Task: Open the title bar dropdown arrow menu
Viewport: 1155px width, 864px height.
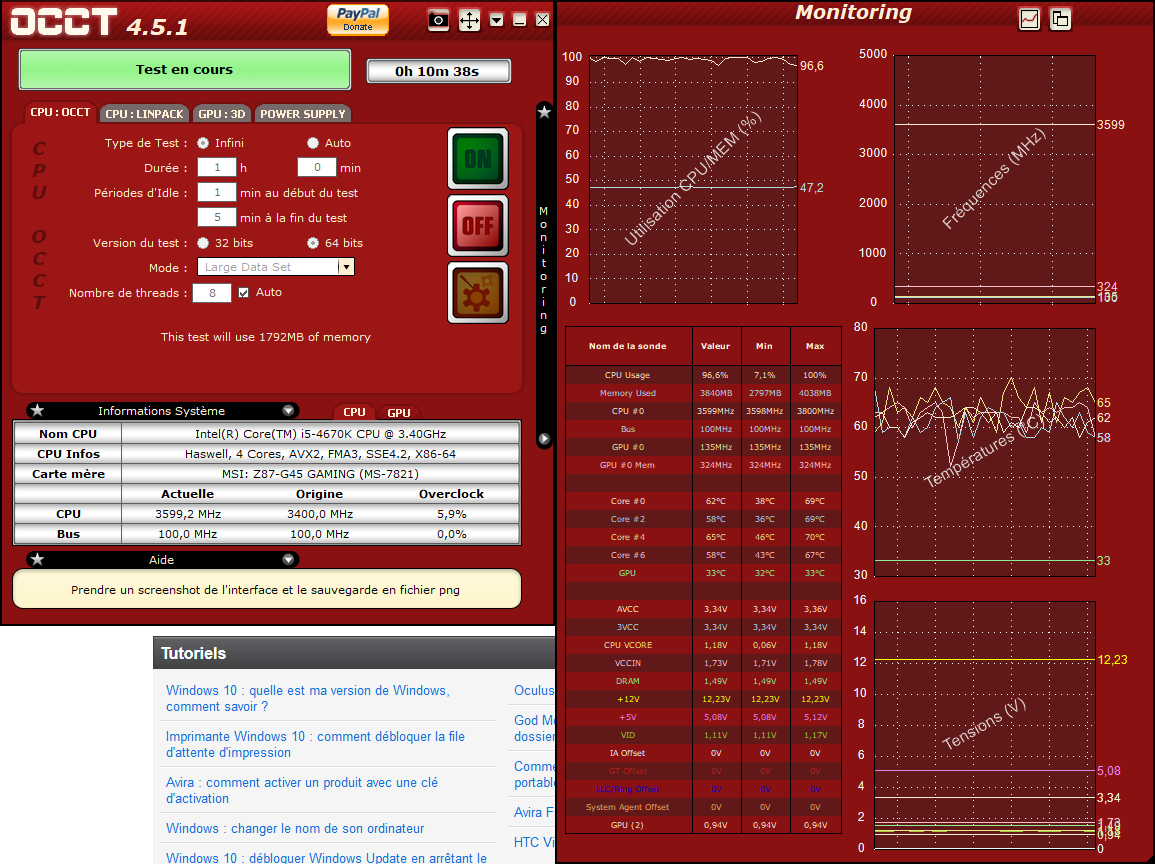Action: [496, 20]
